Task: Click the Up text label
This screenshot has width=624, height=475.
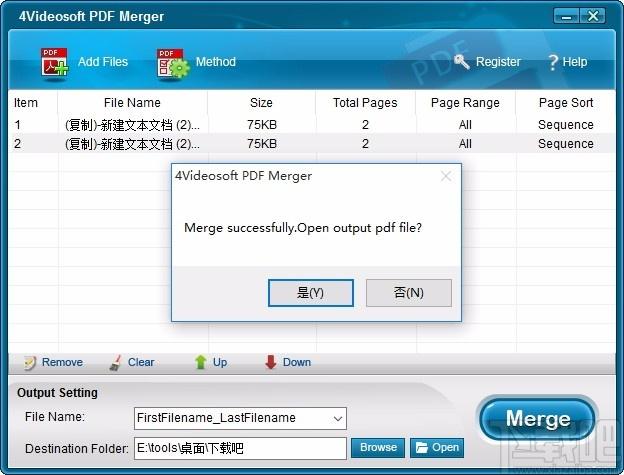Action: [220, 362]
